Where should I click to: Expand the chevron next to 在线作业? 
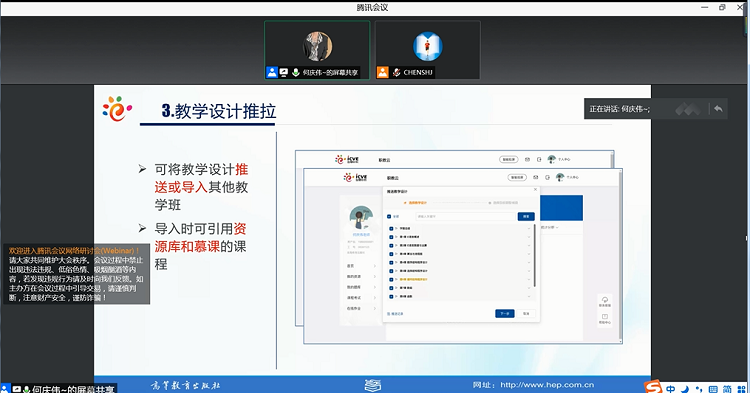pos(375,308)
